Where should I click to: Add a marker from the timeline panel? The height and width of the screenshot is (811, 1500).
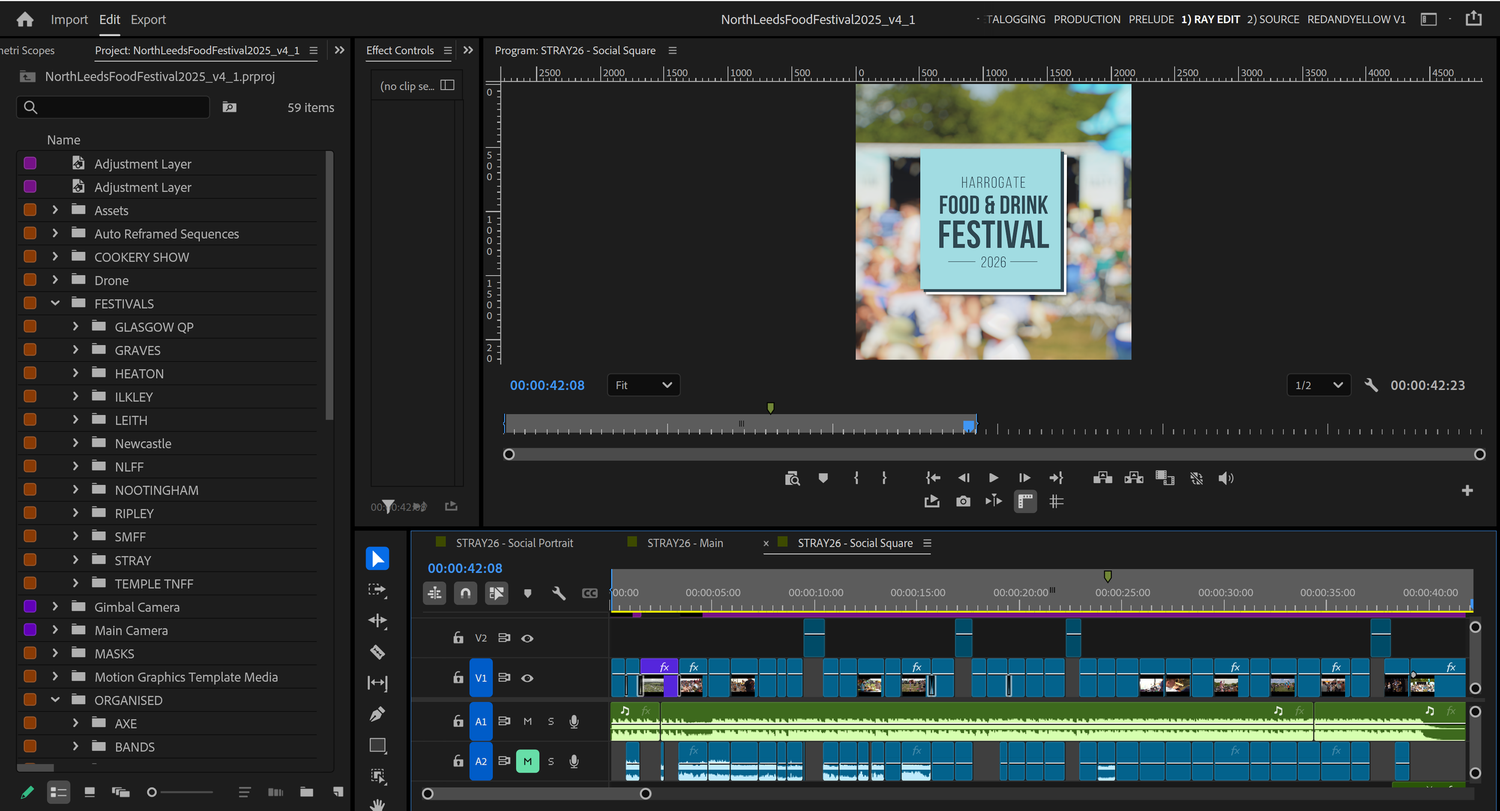pos(528,593)
